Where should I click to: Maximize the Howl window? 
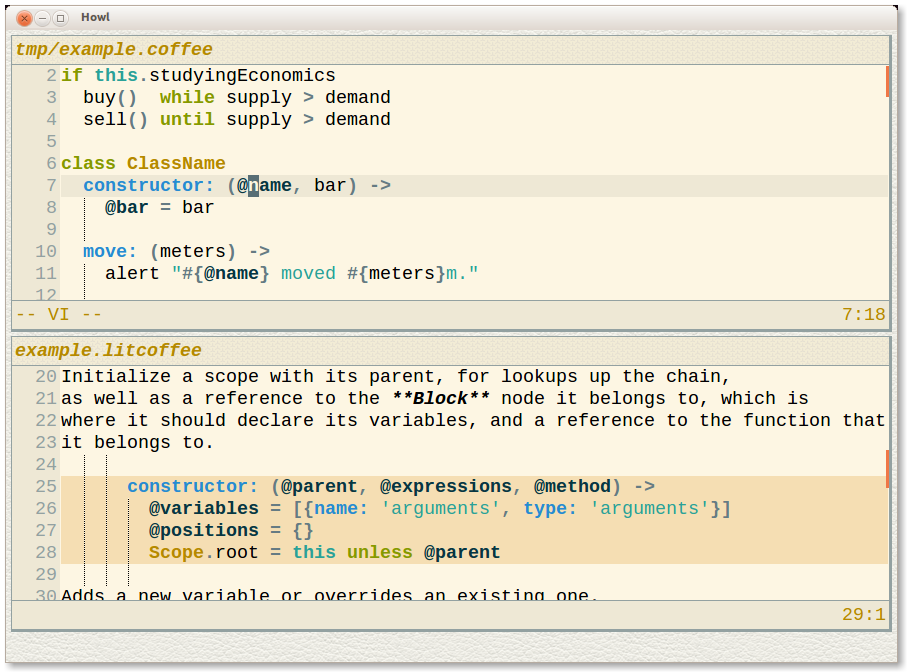click(60, 19)
